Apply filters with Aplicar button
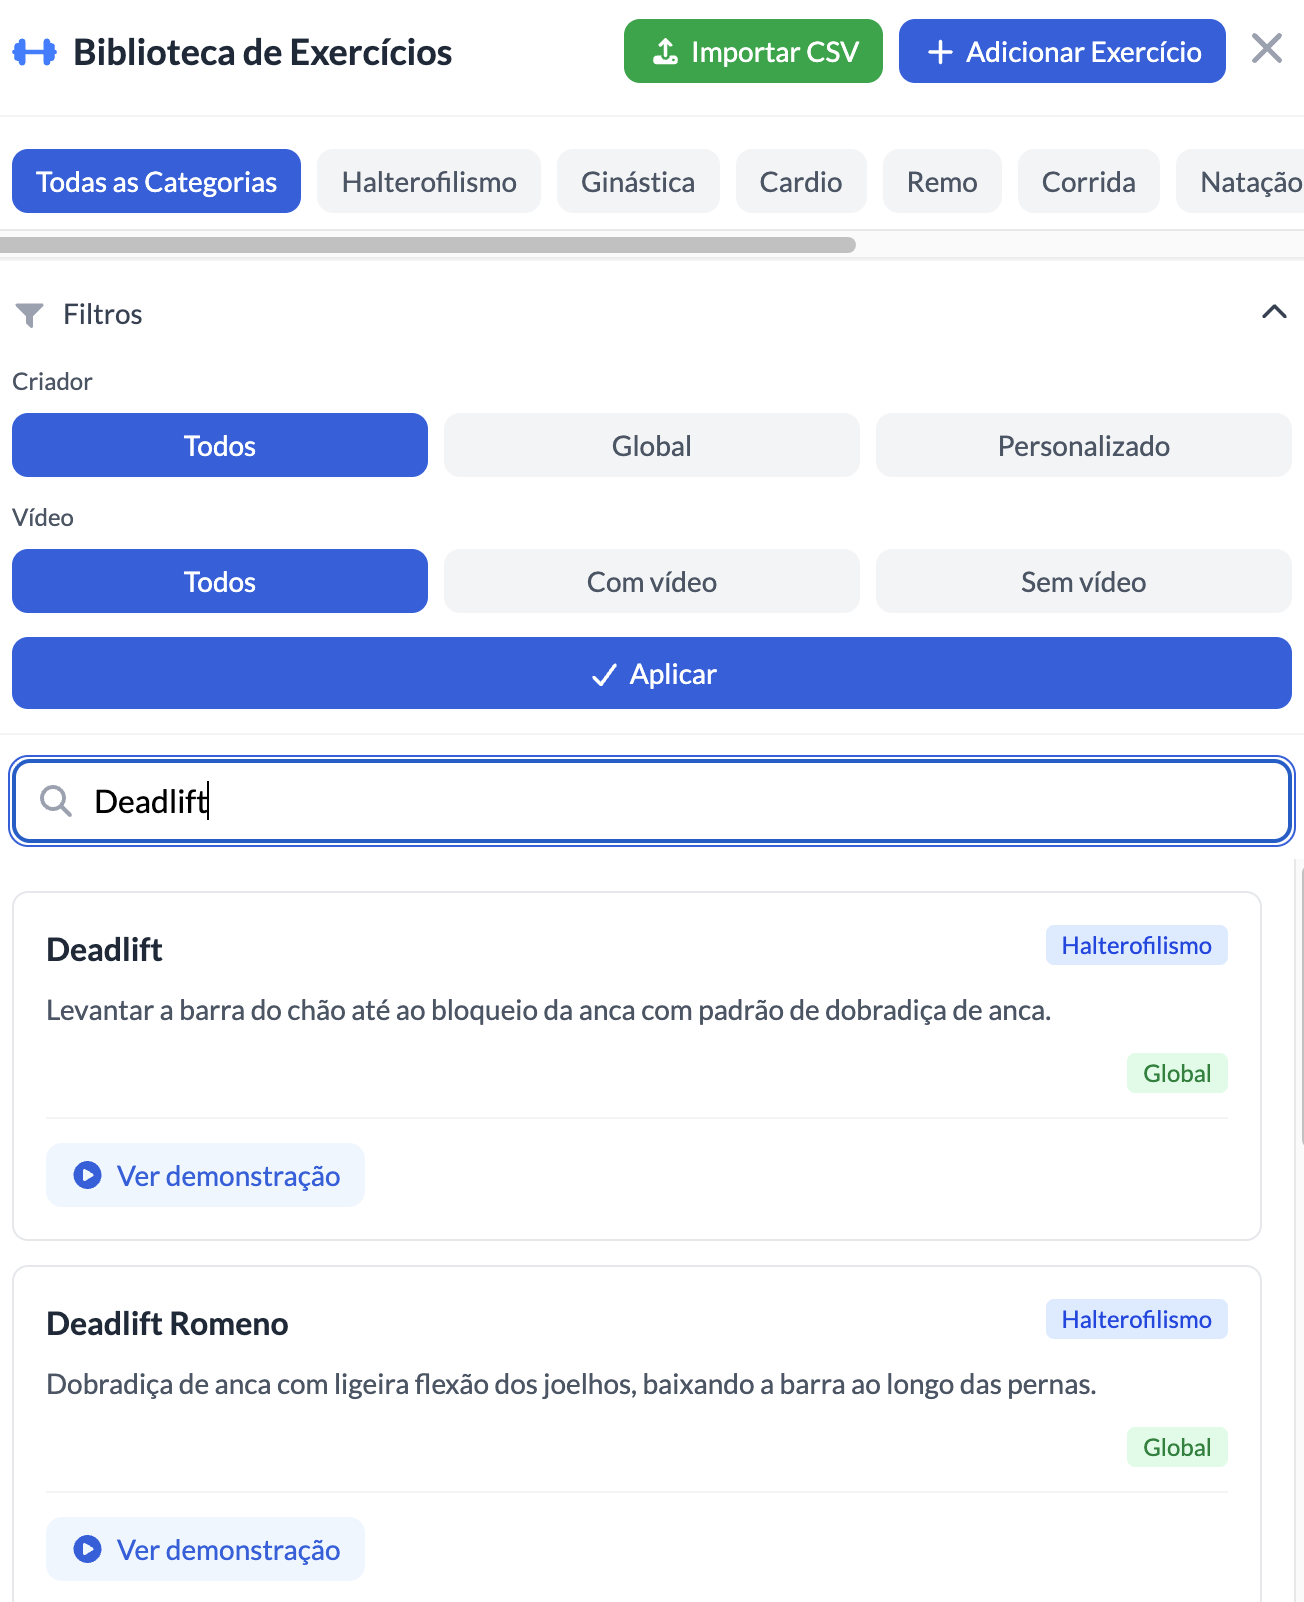The height and width of the screenshot is (1602, 1304). [x=651, y=673]
